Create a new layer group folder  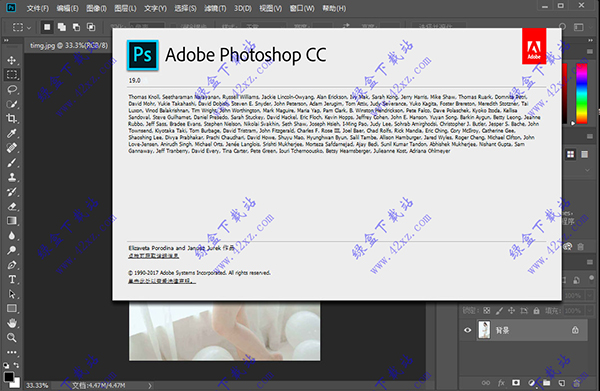pyautogui.click(x=546, y=383)
